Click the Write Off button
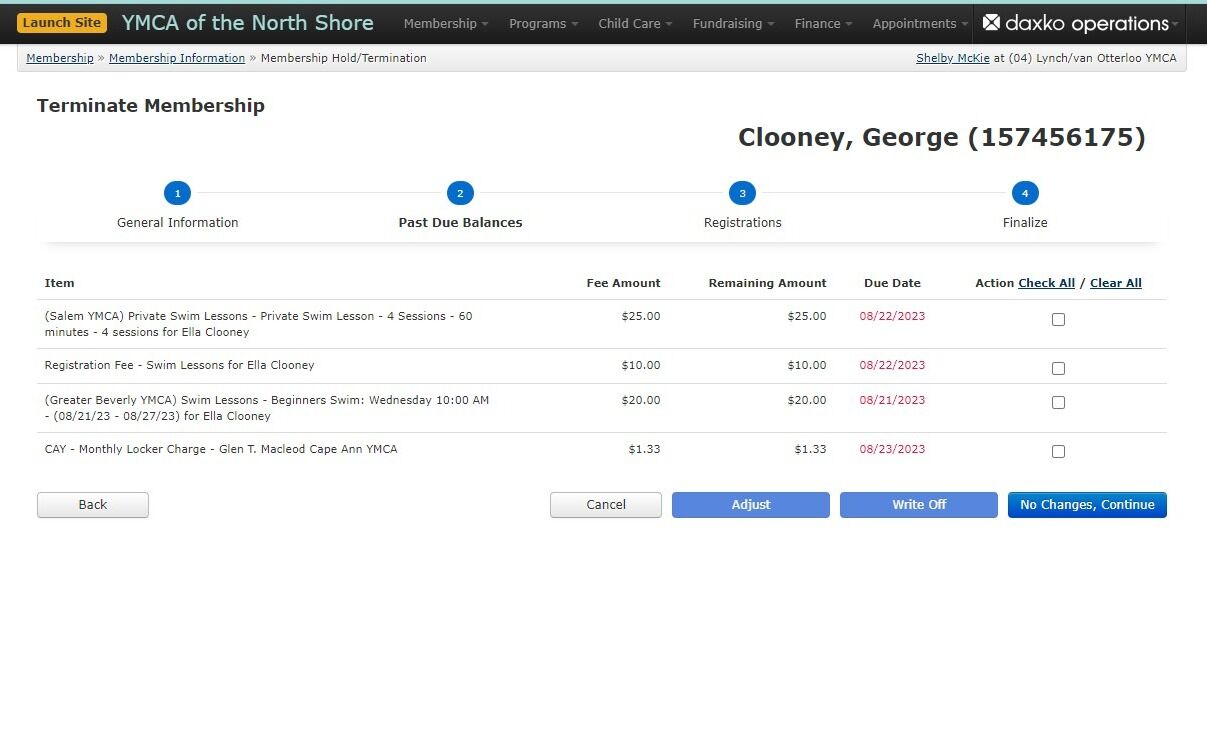Screen dimensions: 1207x751 919,505
